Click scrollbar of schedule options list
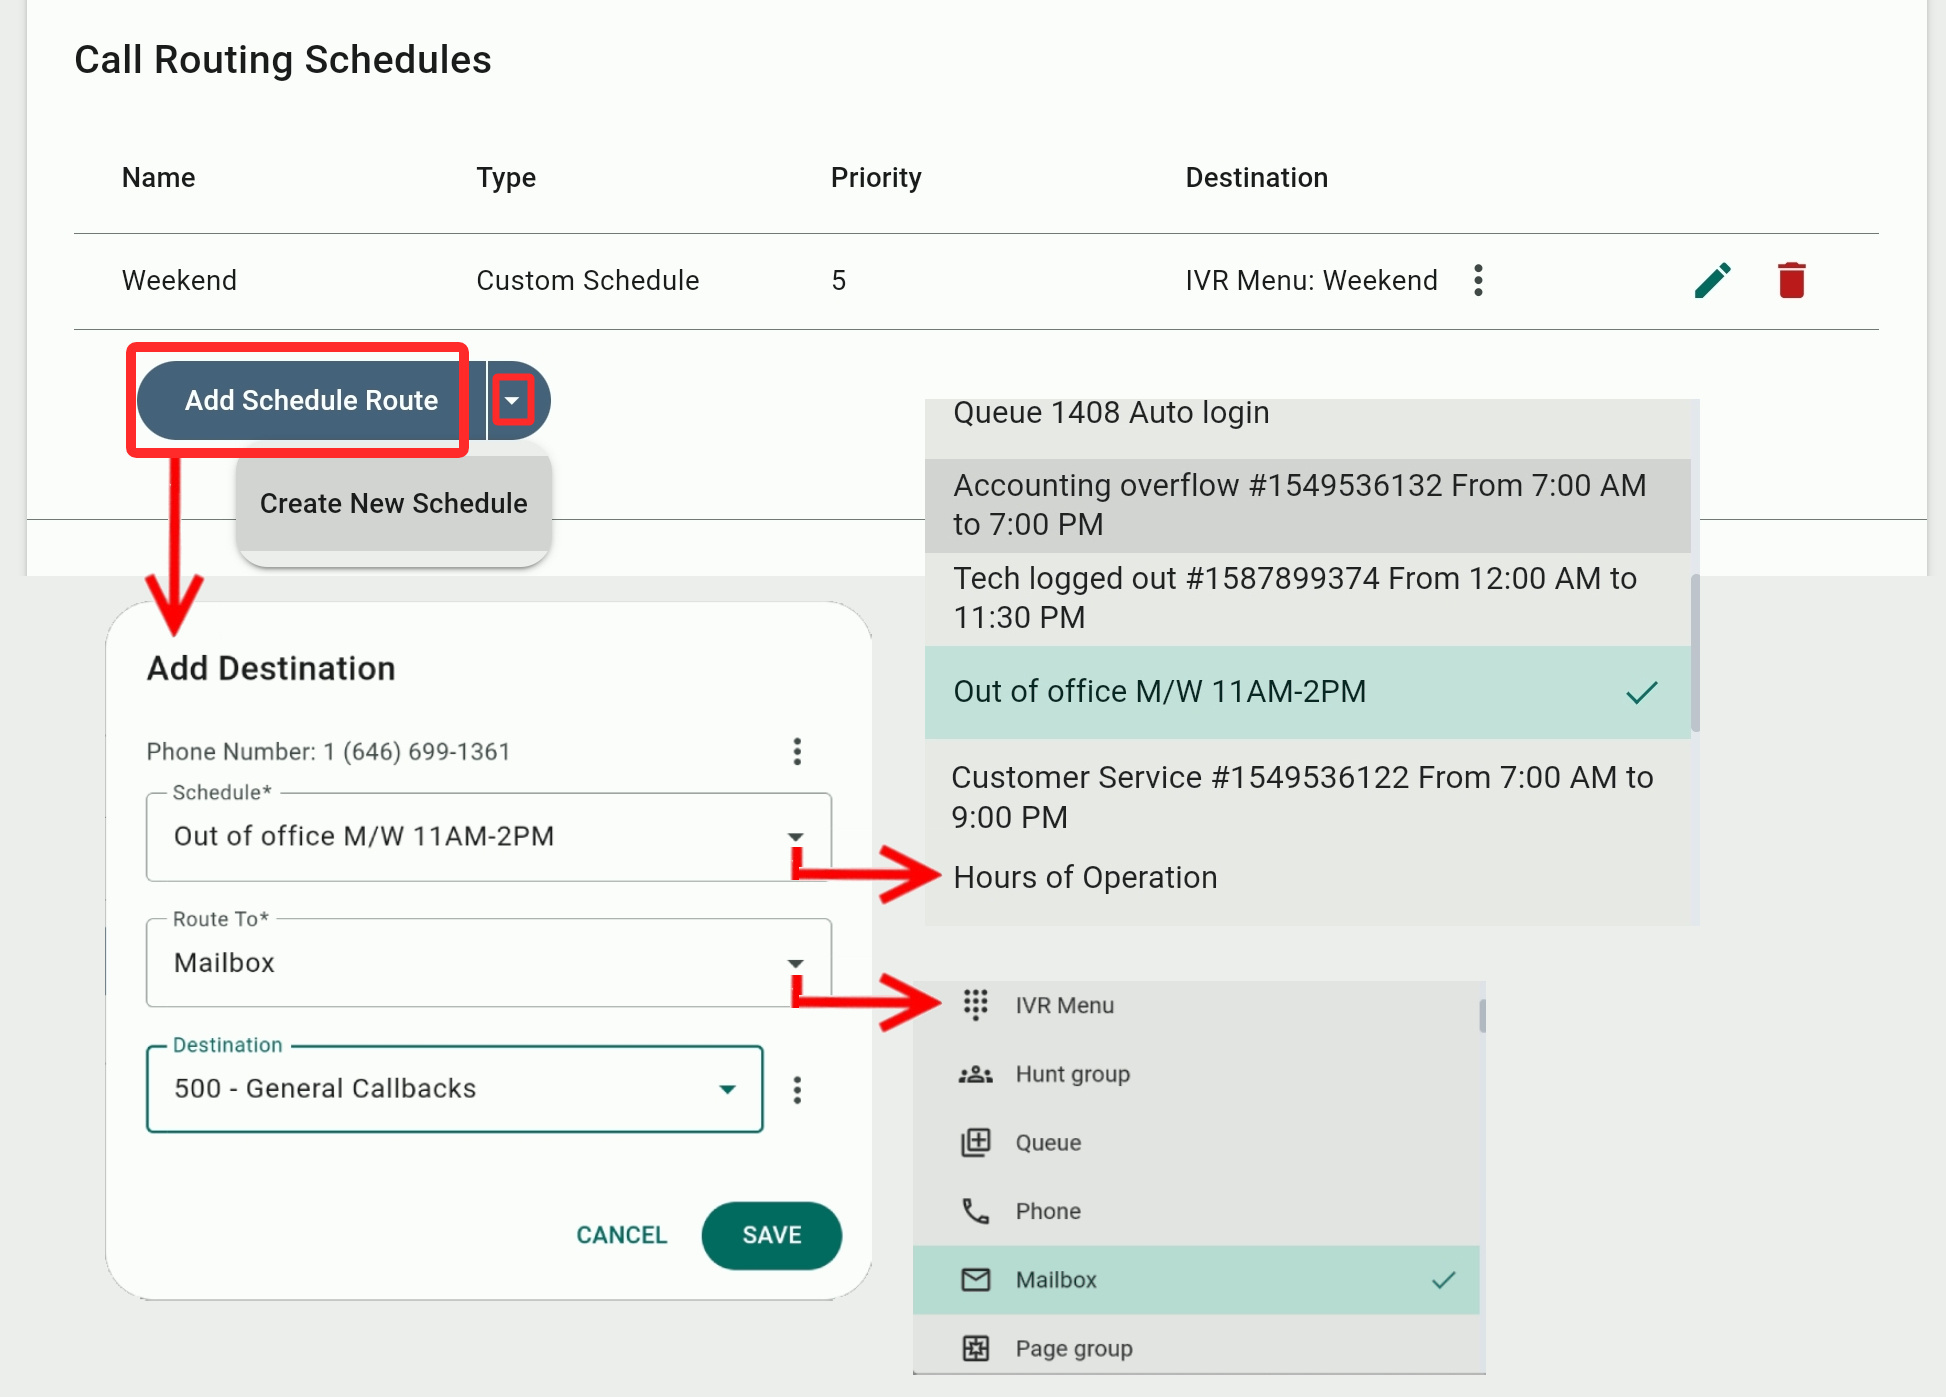1946x1397 pixels. tap(1695, 652)
